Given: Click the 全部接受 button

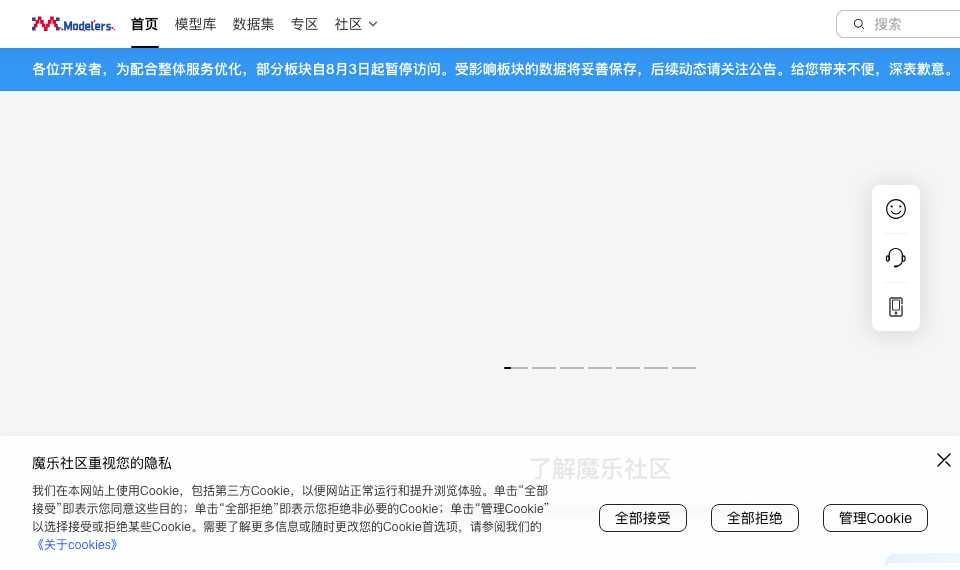Looking at the screenshot, I should pos(643,518).
